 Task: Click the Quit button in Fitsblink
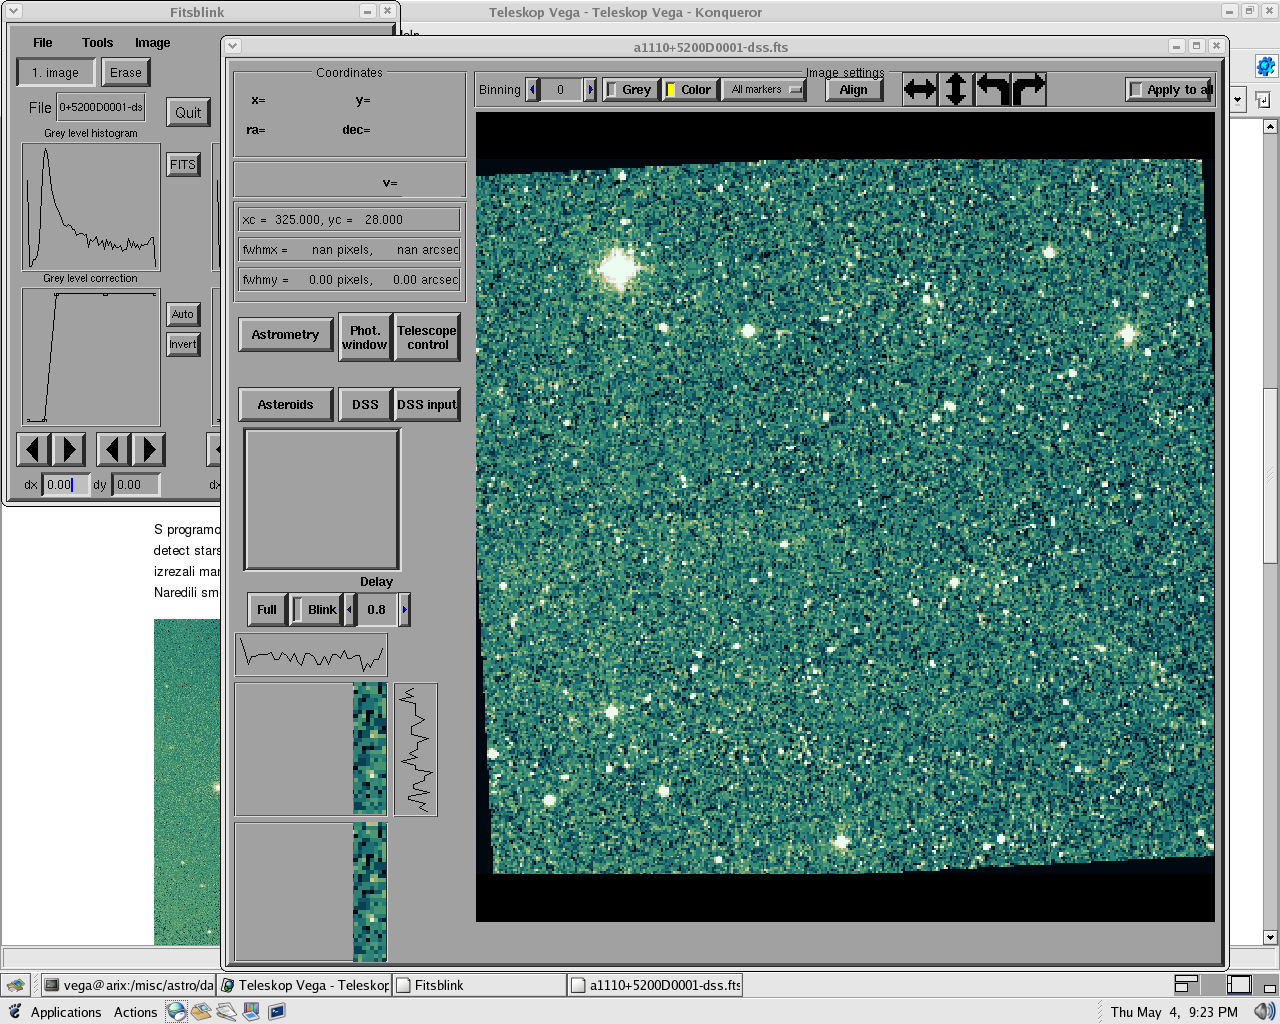click(188, 112)
